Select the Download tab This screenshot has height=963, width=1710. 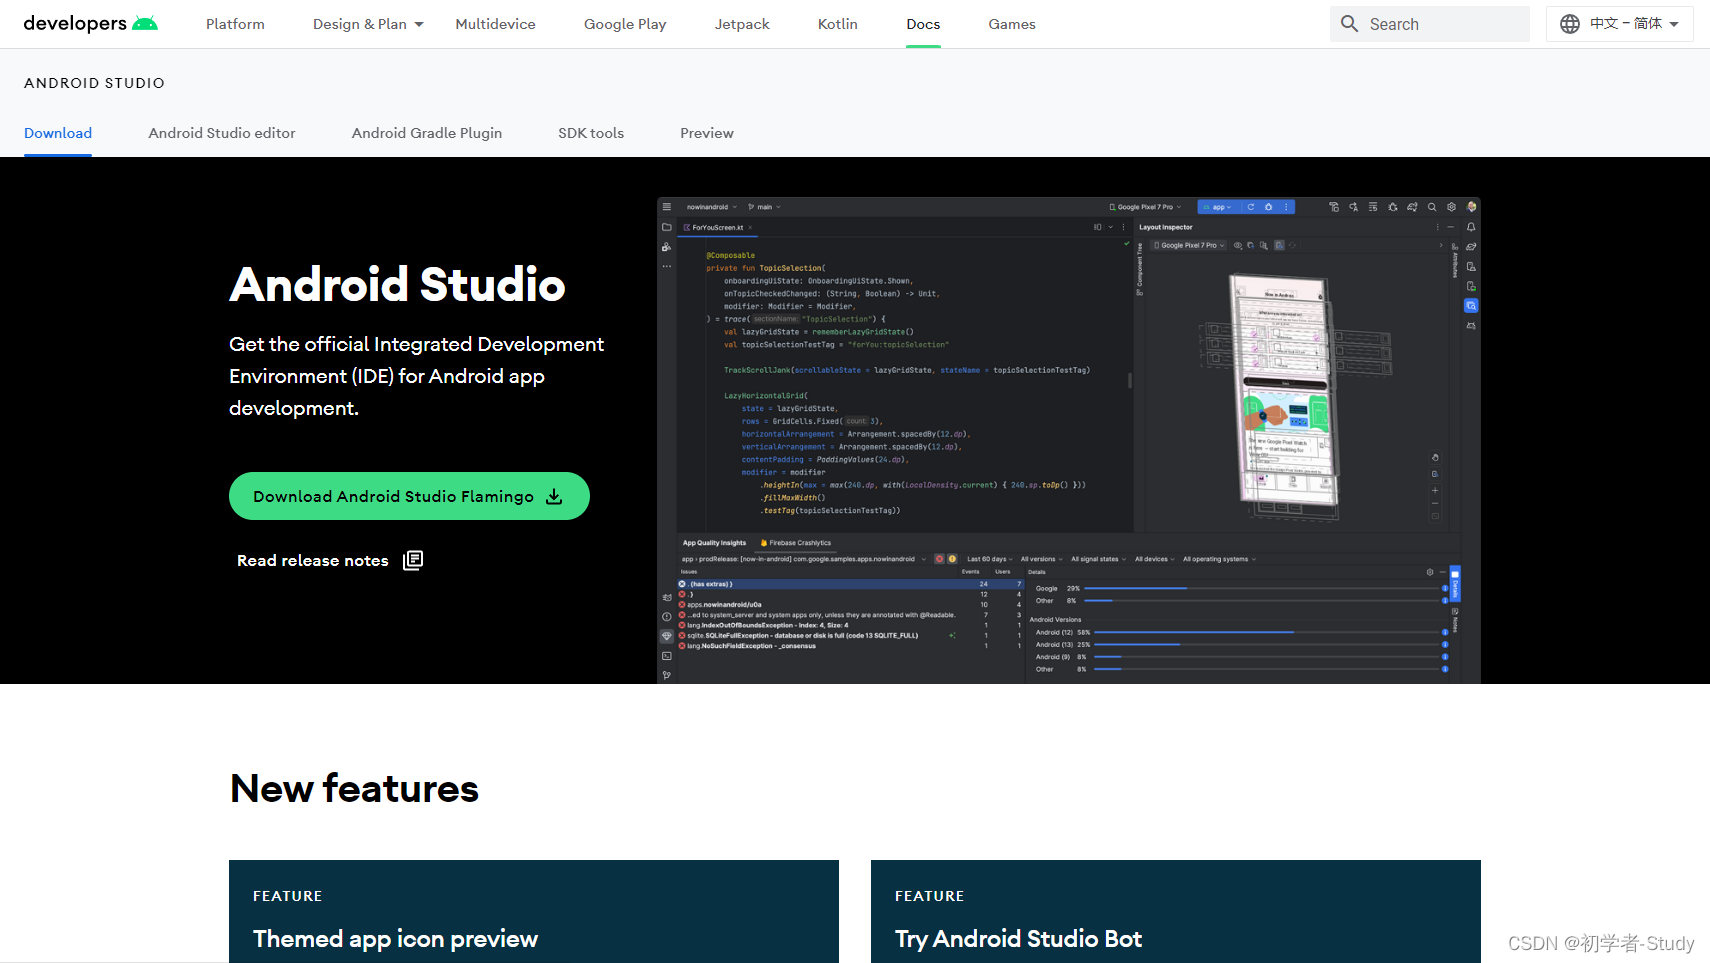pos(58,133)
